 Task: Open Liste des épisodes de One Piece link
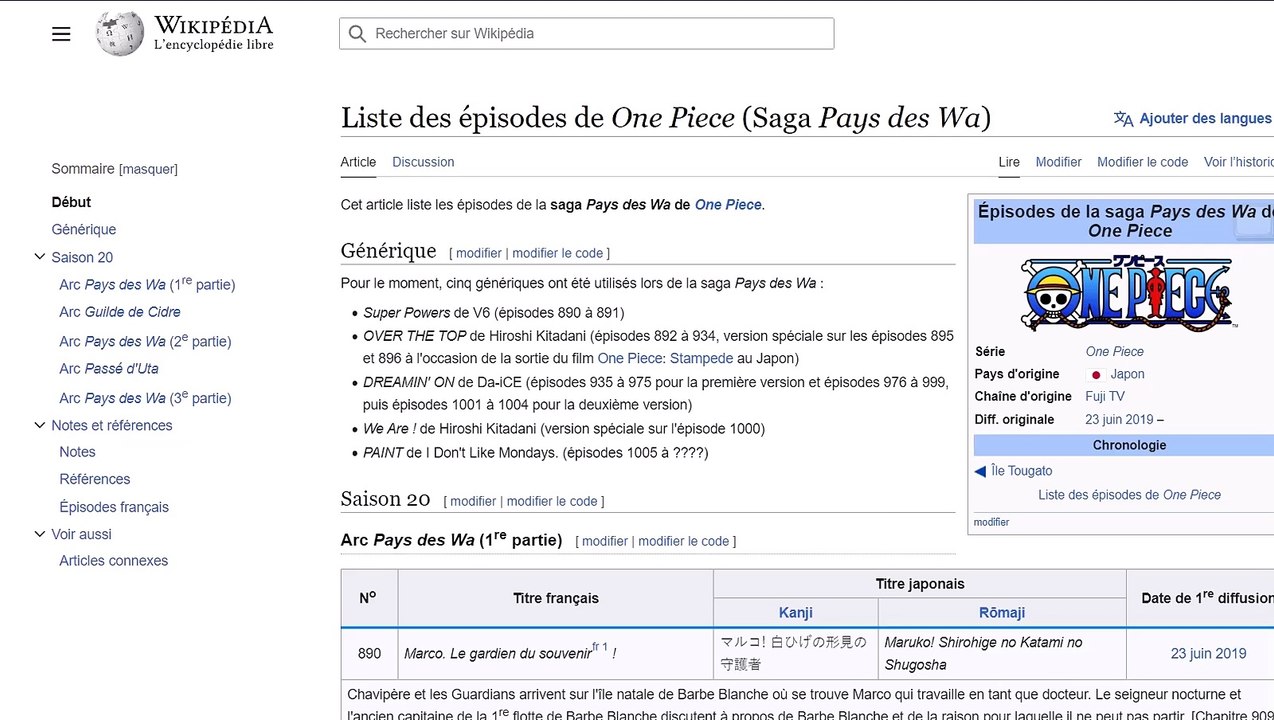(1129, 495)
